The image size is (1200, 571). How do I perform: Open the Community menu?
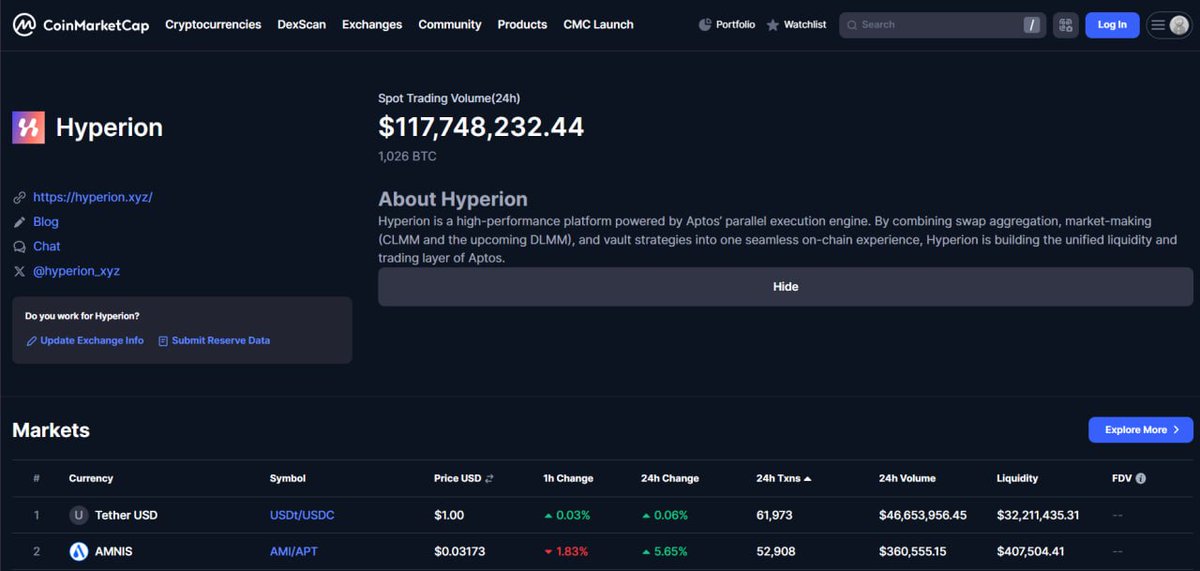(450, 25)
